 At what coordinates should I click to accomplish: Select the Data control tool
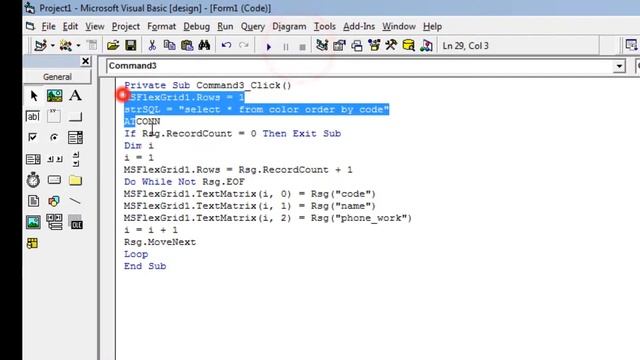pos(54,222)
